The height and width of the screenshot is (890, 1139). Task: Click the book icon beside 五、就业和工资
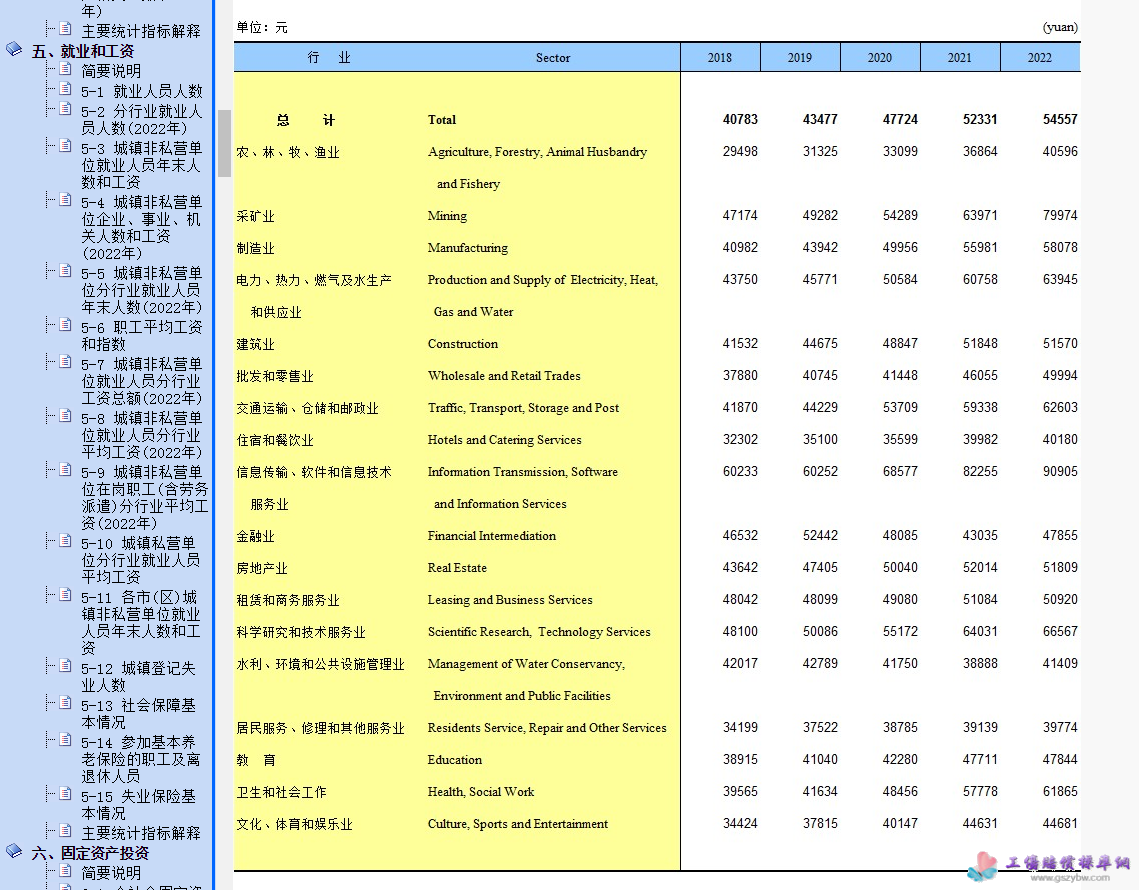point(14,47)
